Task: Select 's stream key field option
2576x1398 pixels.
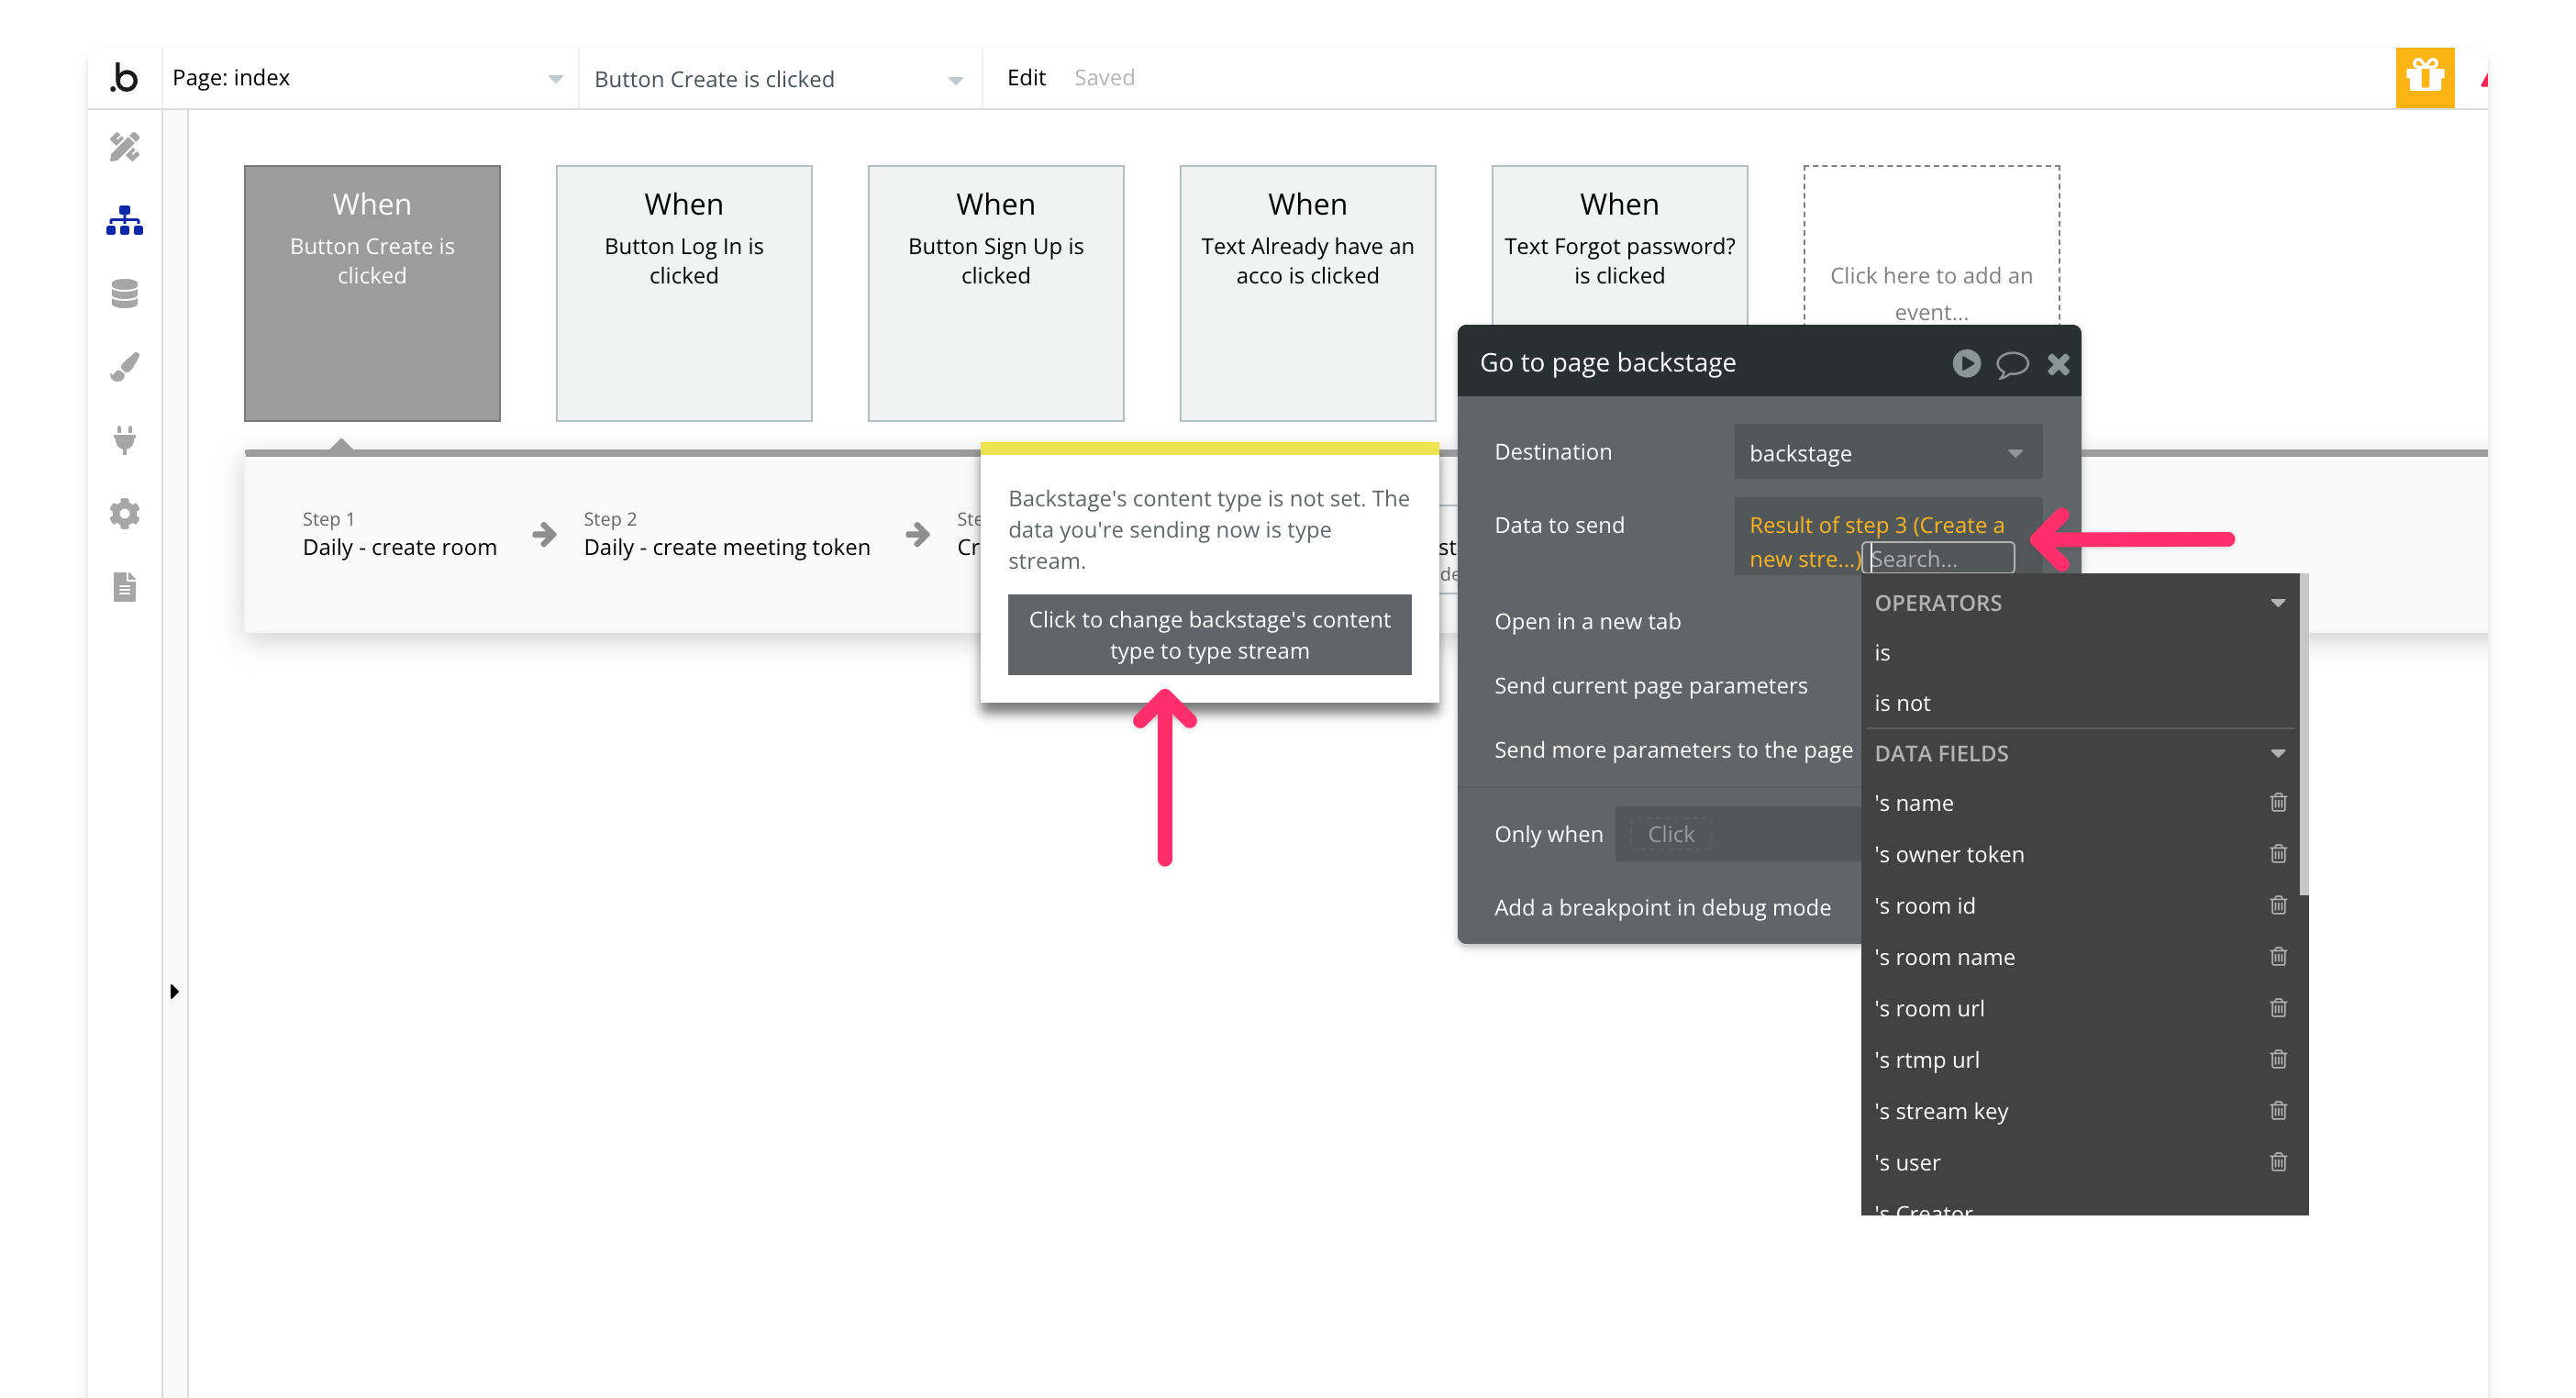Action: pyautogui.click(x=1940, y=1111)
